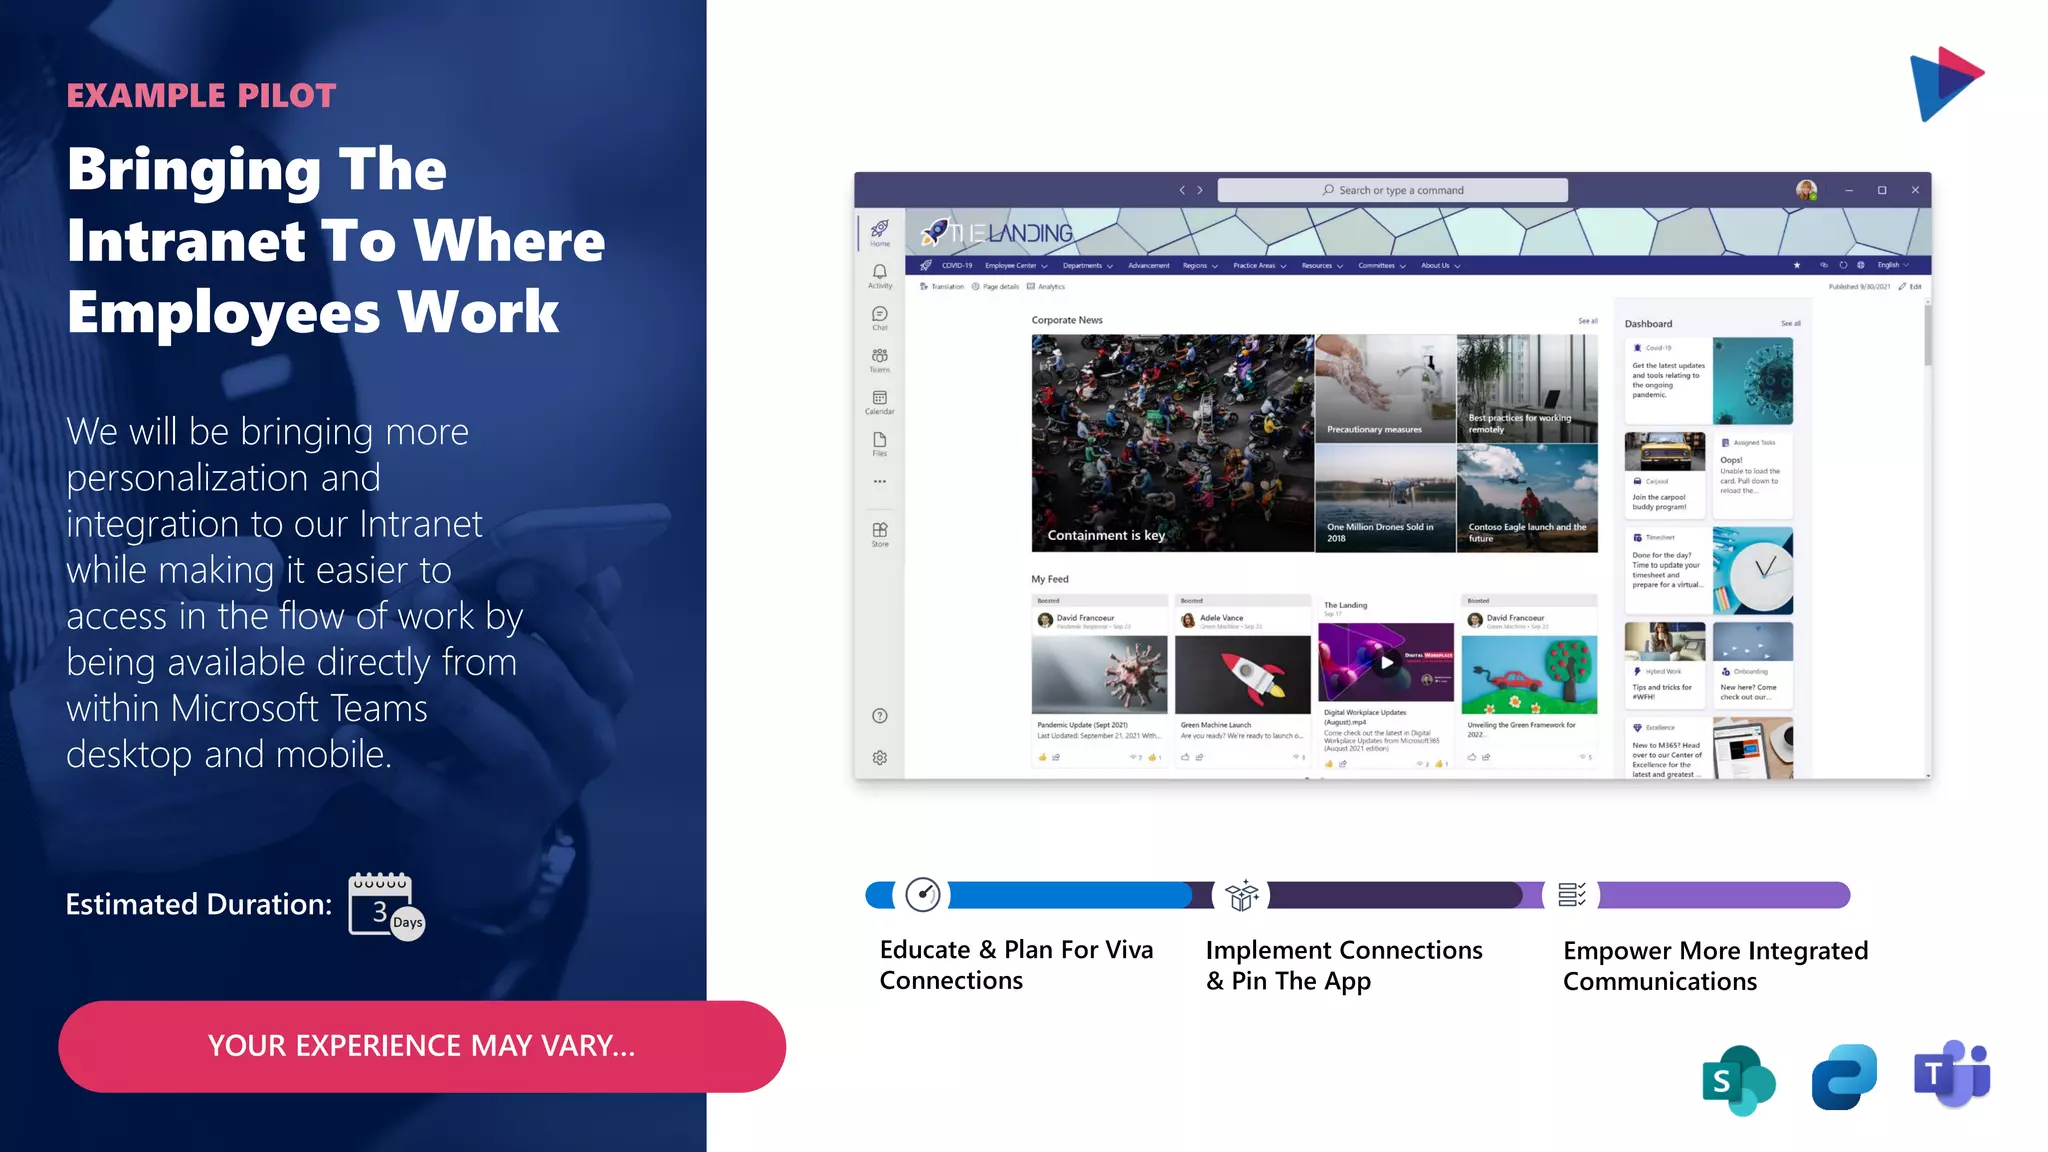Open Teams in the left app bar

(879, 360)
